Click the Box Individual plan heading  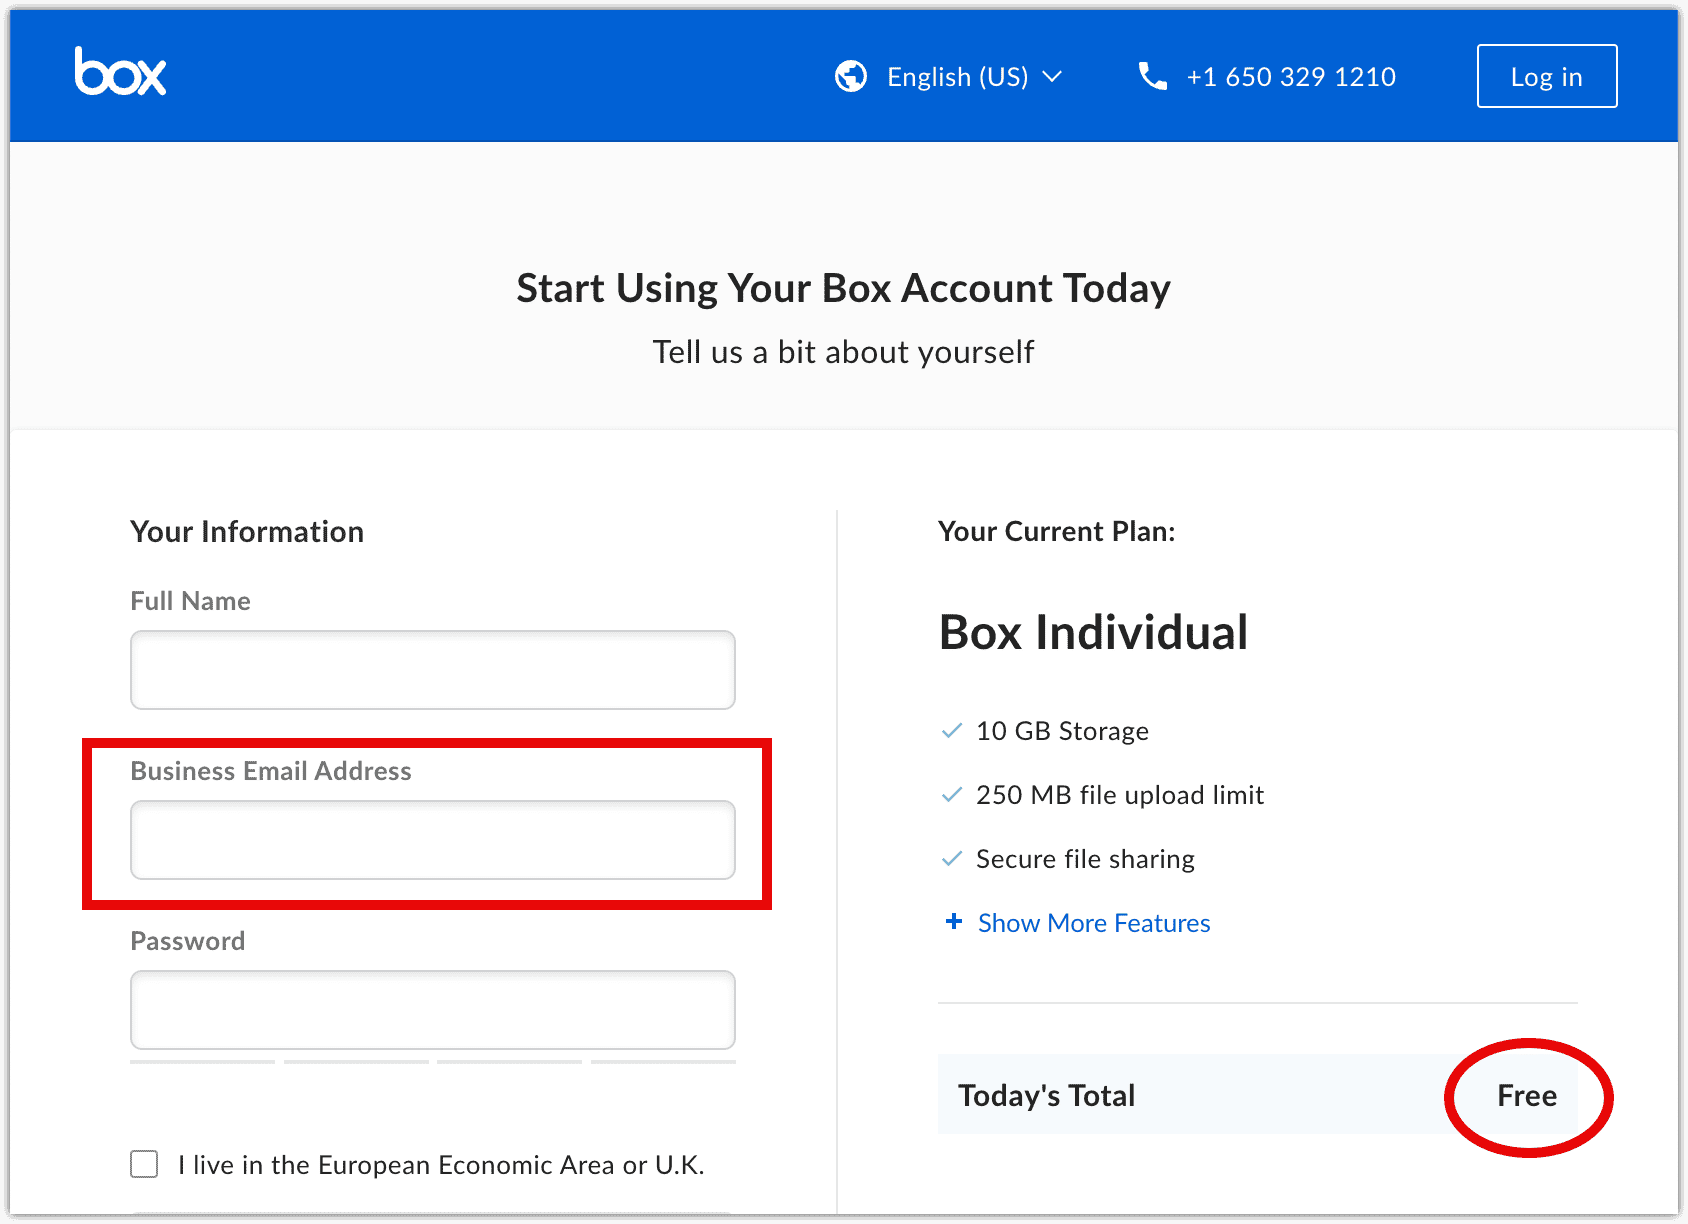pos(1092,632)
